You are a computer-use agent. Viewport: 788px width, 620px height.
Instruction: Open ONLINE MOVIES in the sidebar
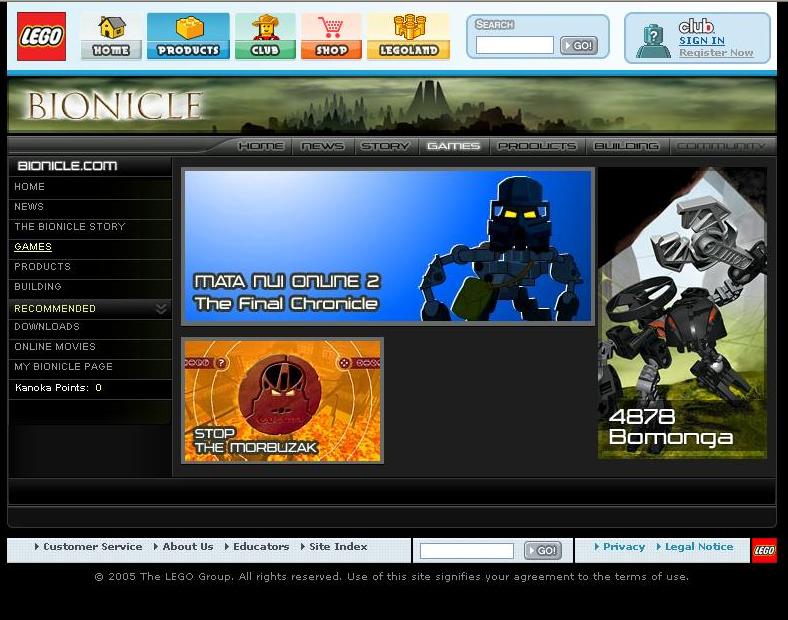click(x=90, y=347)
